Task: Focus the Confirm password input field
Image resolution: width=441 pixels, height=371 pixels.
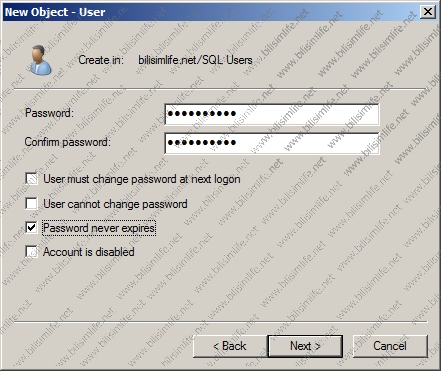Action: [272, 143]
